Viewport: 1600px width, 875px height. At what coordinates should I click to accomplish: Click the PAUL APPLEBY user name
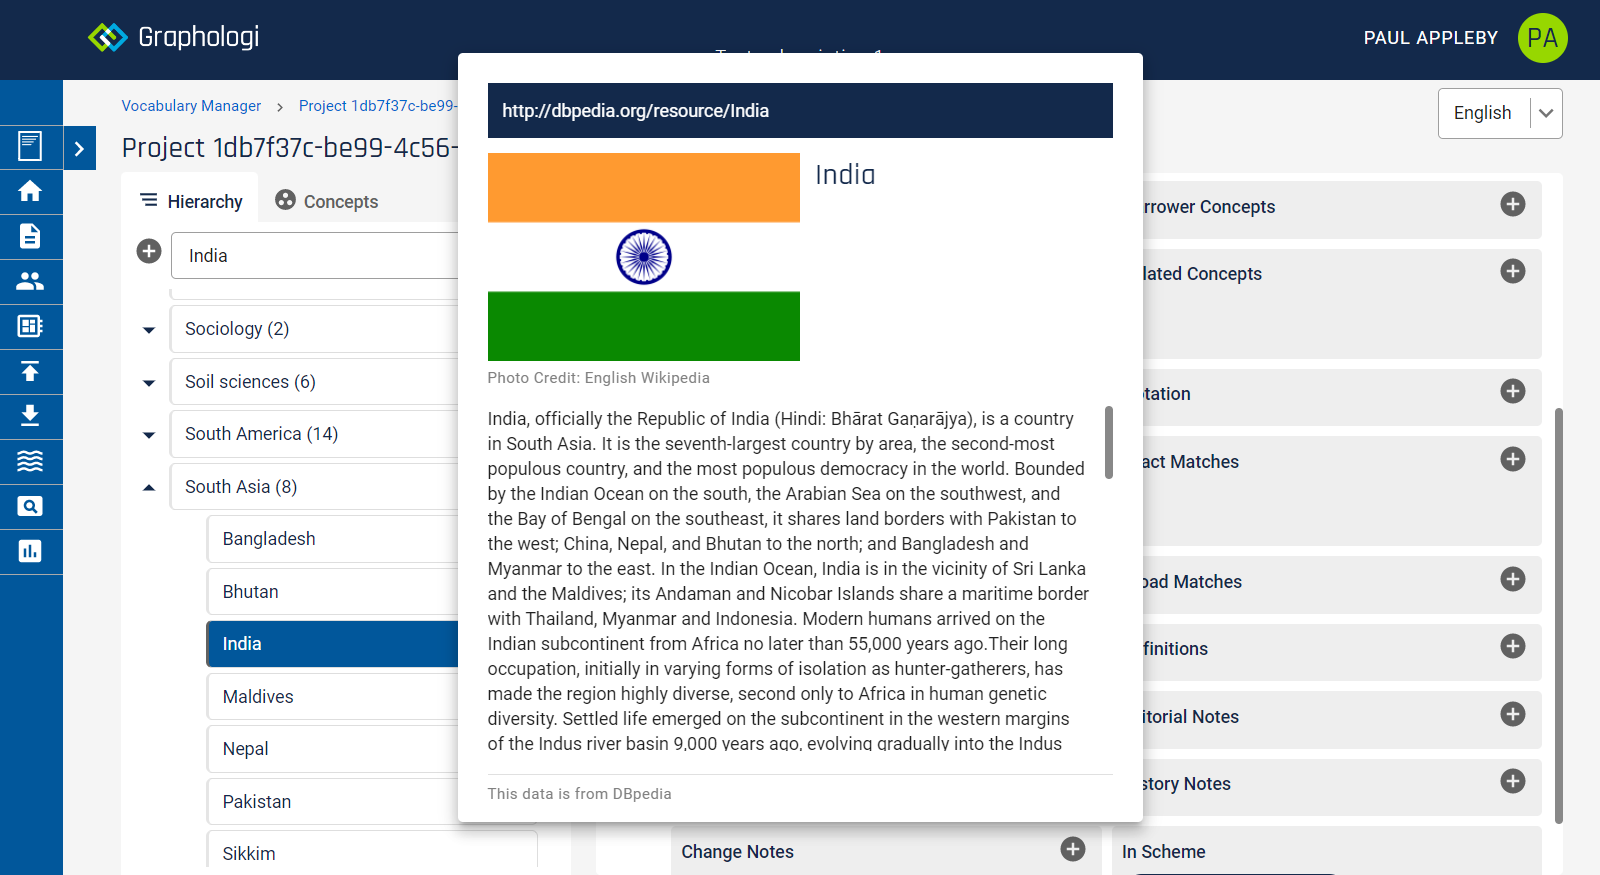coord(1430,38)
